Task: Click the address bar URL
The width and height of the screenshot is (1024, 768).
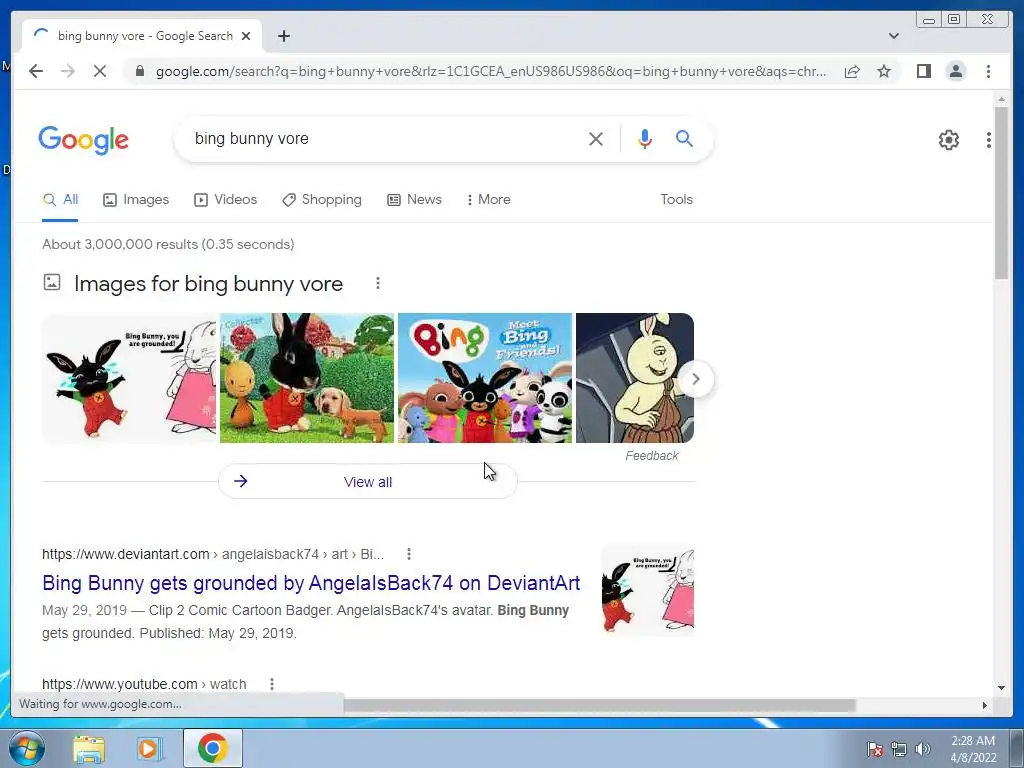Action: coord(491,71)
